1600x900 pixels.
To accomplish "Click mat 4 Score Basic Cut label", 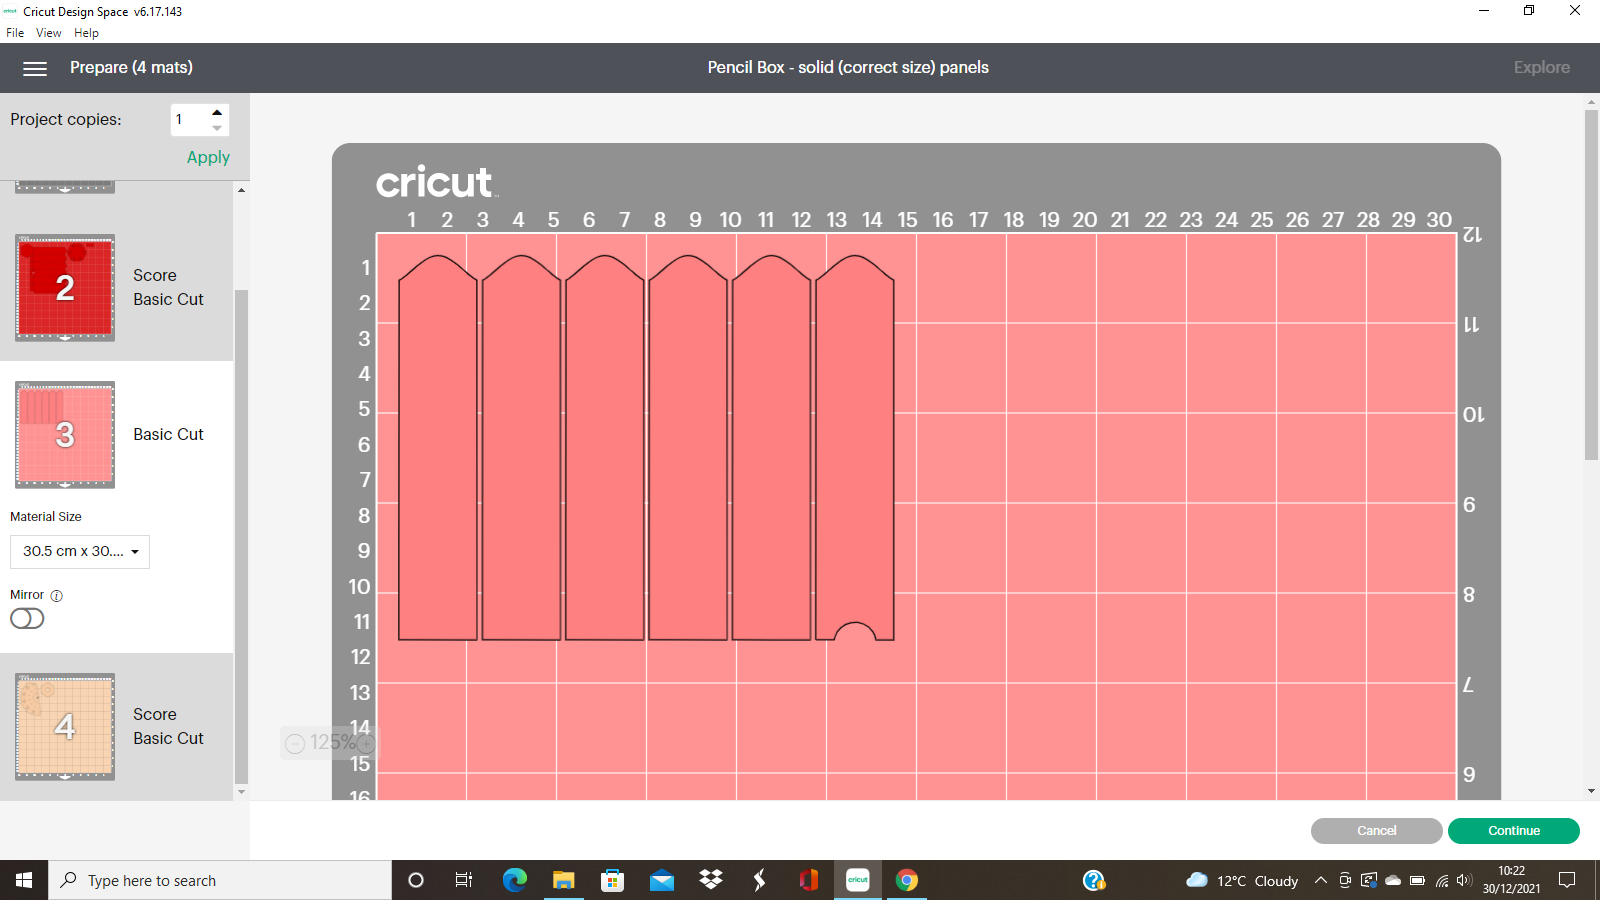I will click(168, 727).
